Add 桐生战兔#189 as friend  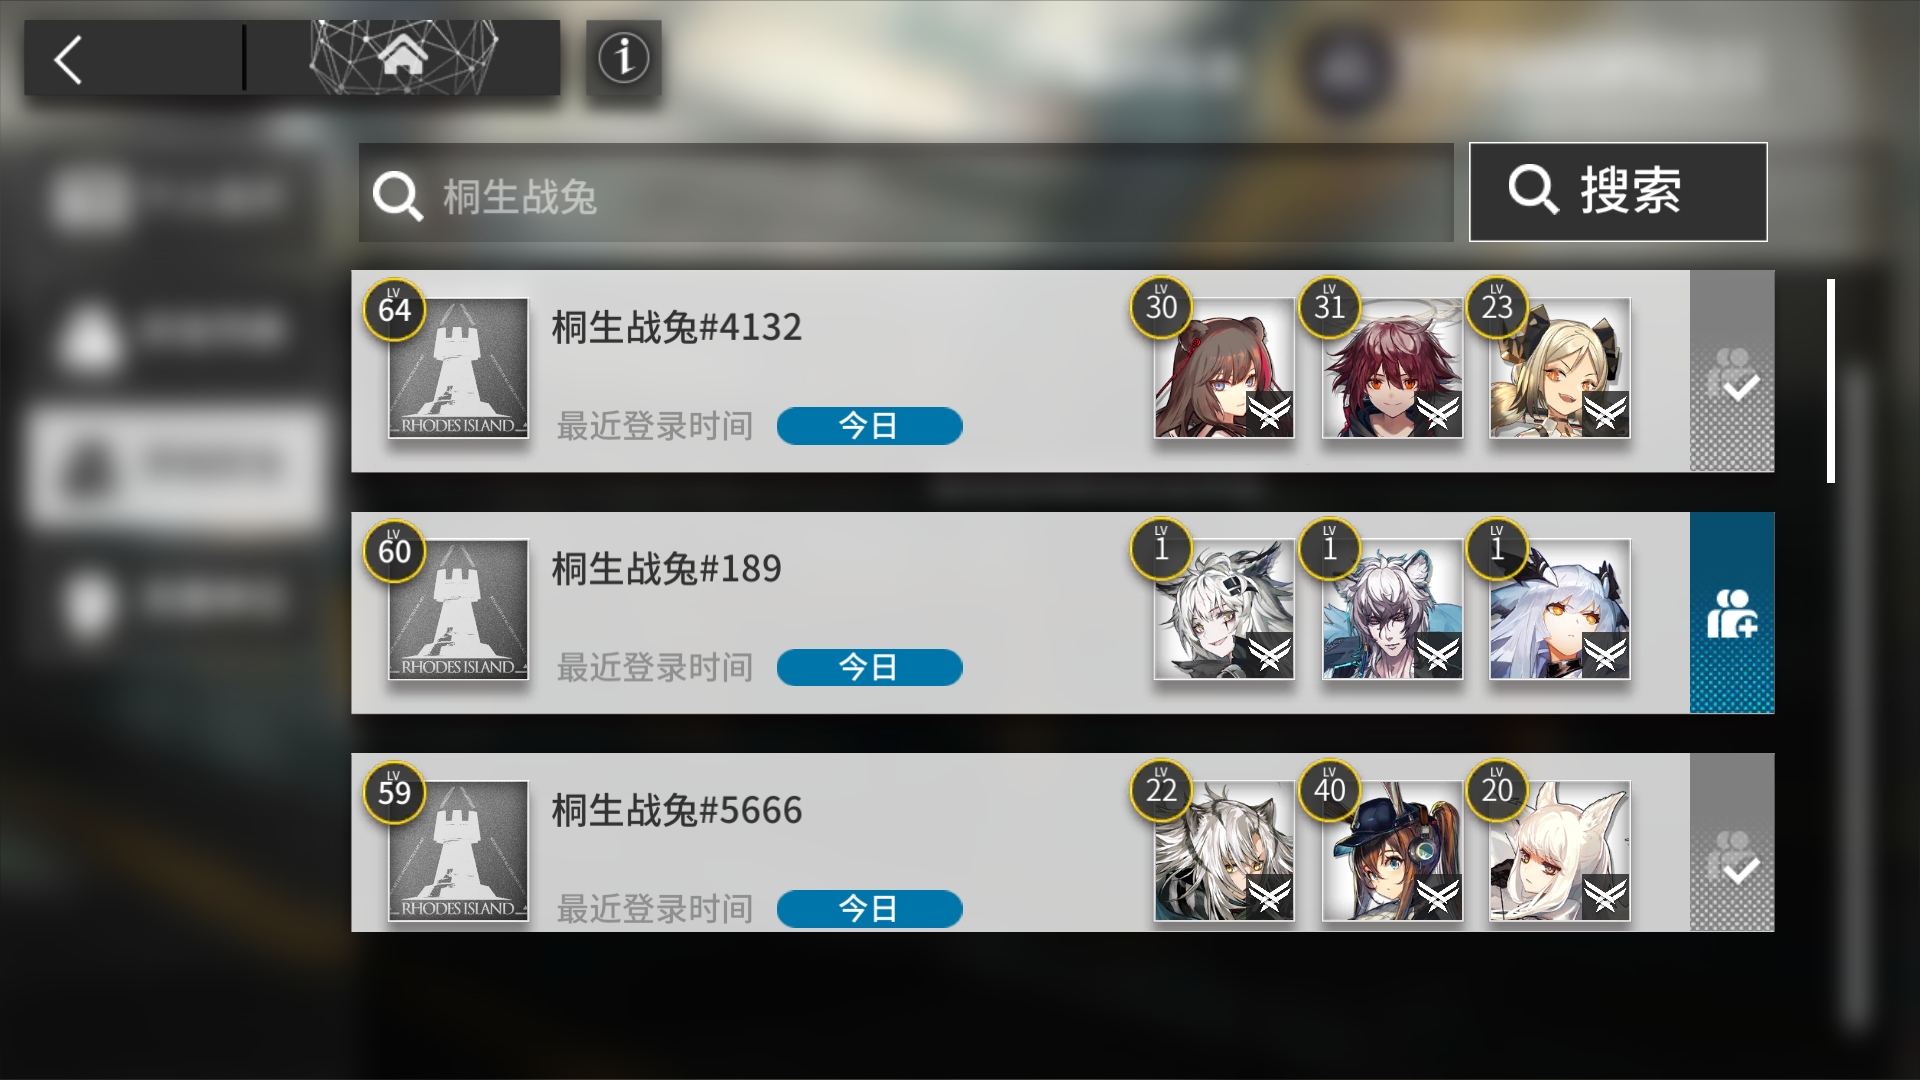coord(1732,613)
